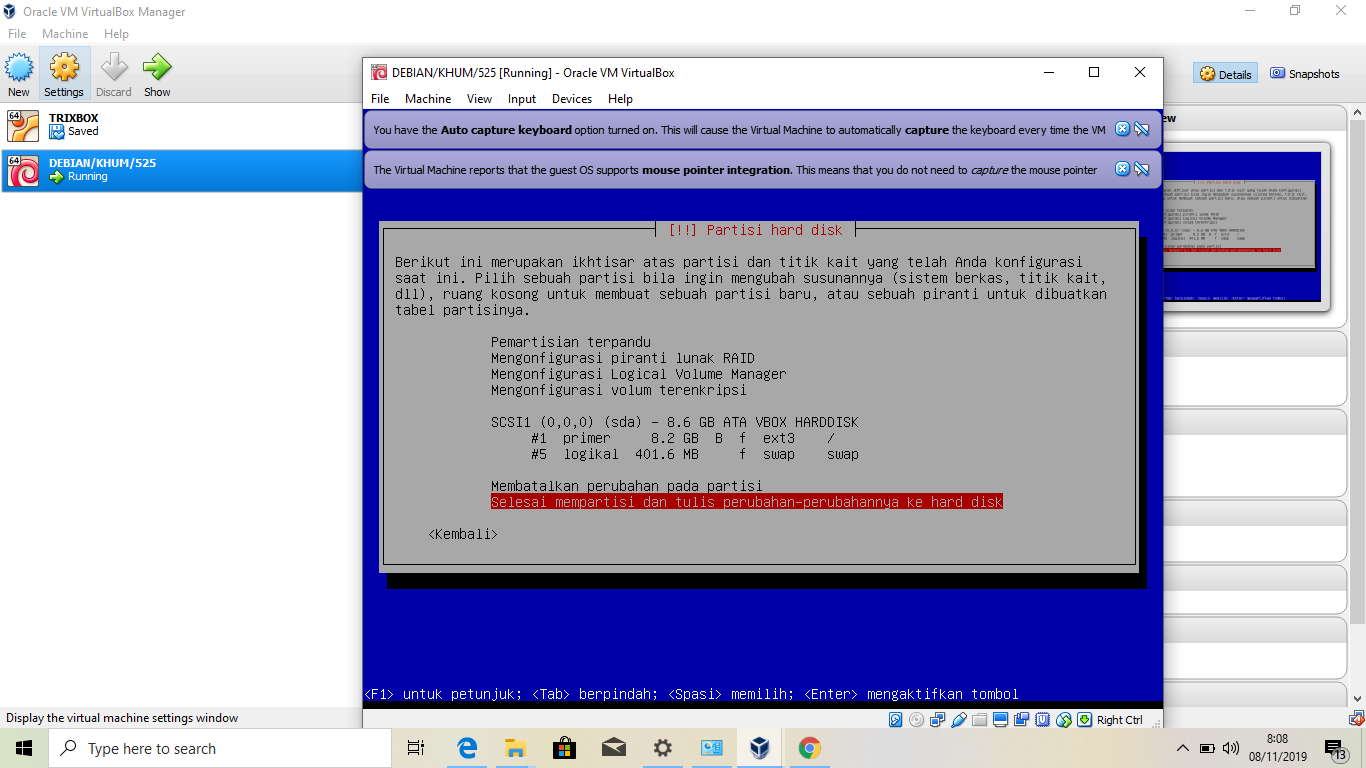
Task: Click Windows Start button
Action: 24,748
